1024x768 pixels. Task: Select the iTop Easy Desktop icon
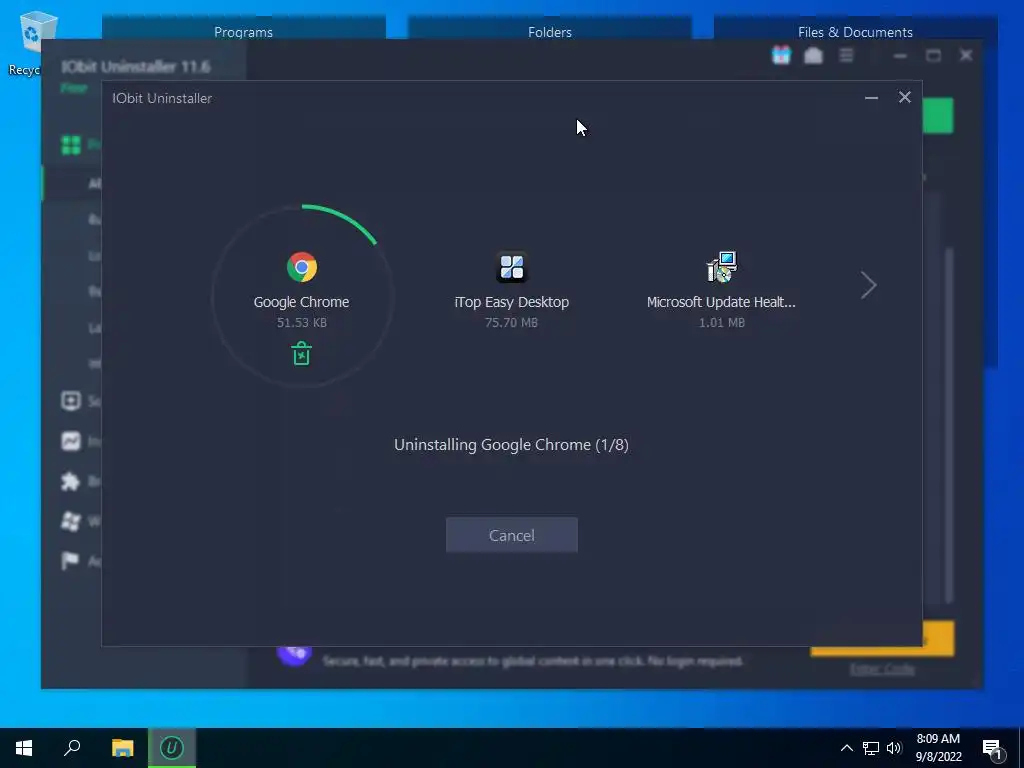pos(511,266)
